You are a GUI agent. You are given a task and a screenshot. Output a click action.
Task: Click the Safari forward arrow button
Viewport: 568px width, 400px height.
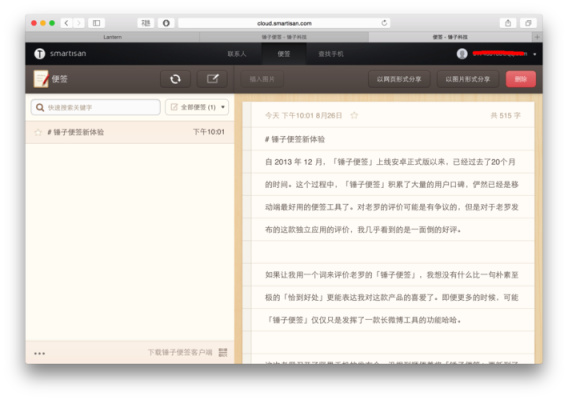pyautogui.click(x=78, y=23)
